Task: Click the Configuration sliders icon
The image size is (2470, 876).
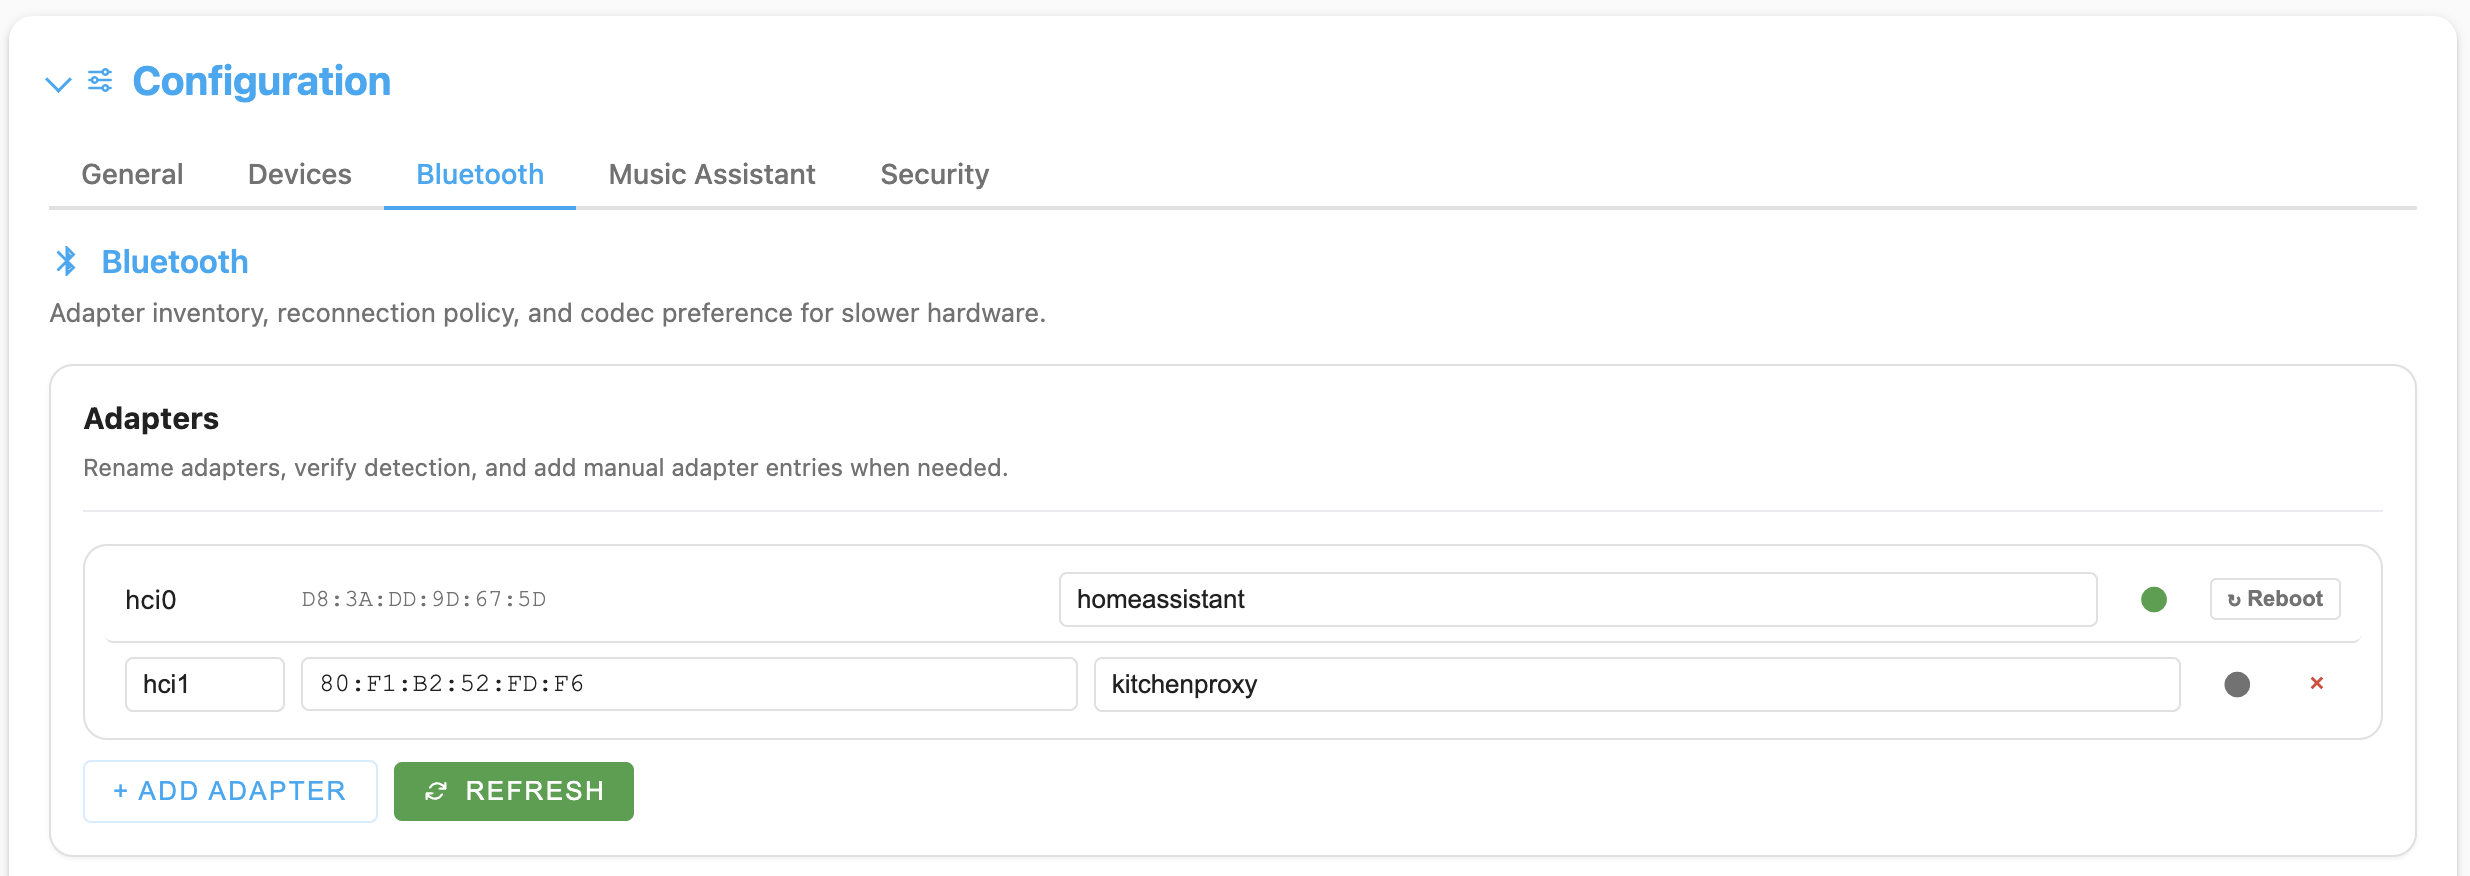Action: (x=100, y=81)
